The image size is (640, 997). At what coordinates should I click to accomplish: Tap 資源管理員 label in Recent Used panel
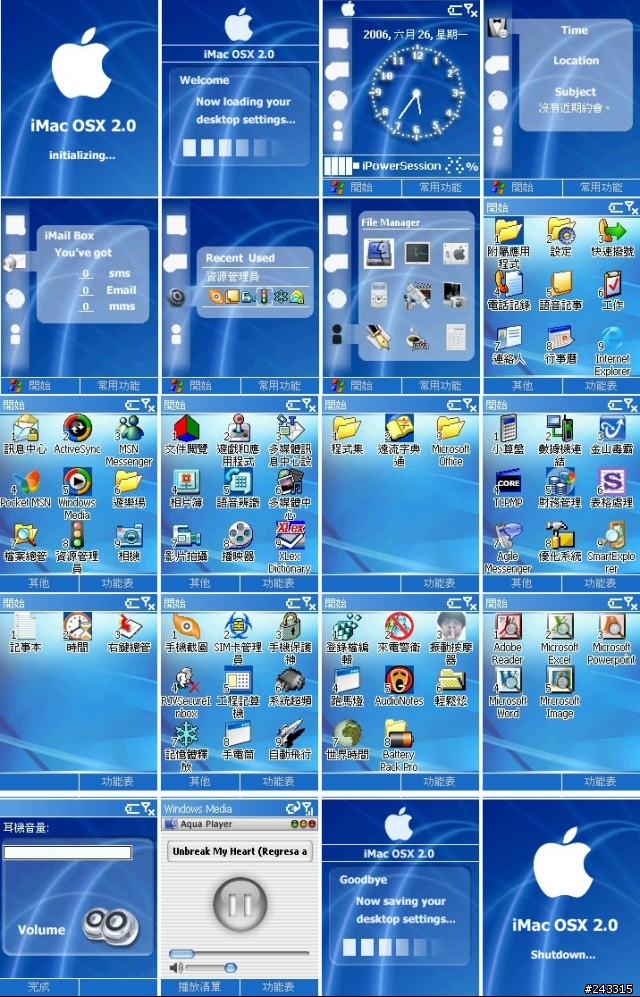coord(232,277)
